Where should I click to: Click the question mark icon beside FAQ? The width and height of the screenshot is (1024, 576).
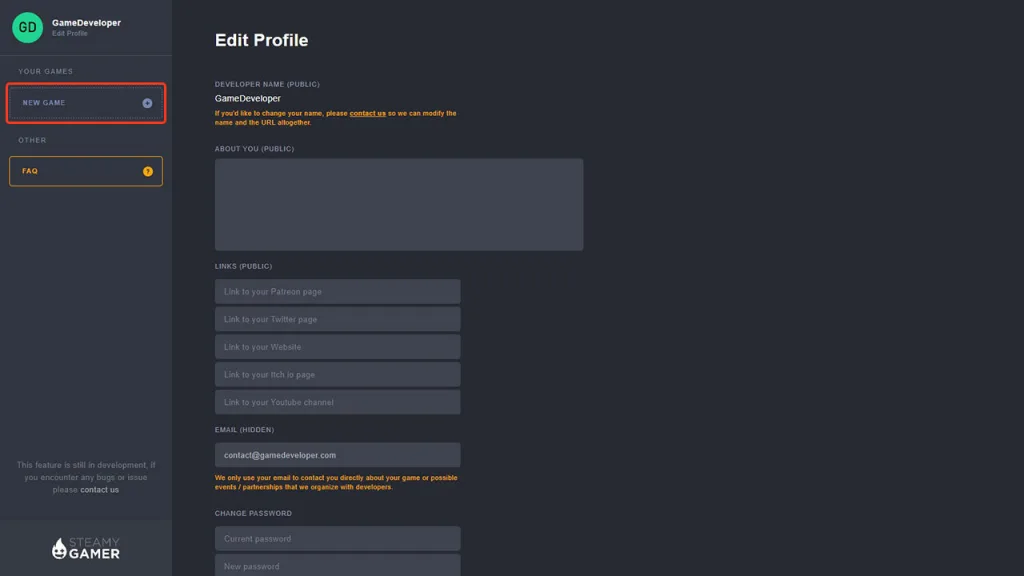pos(148,171)
